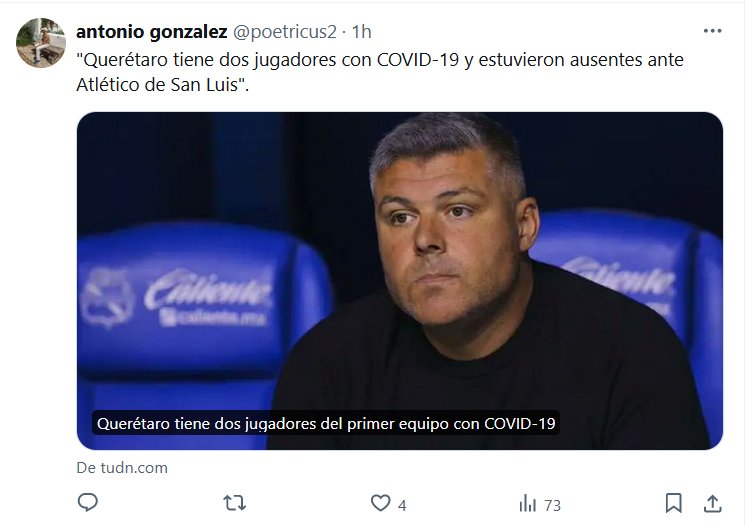Like the tweet with heart icon
This screenshot has height=526, width=746.
pyautogui.click(x=381, y=503)
